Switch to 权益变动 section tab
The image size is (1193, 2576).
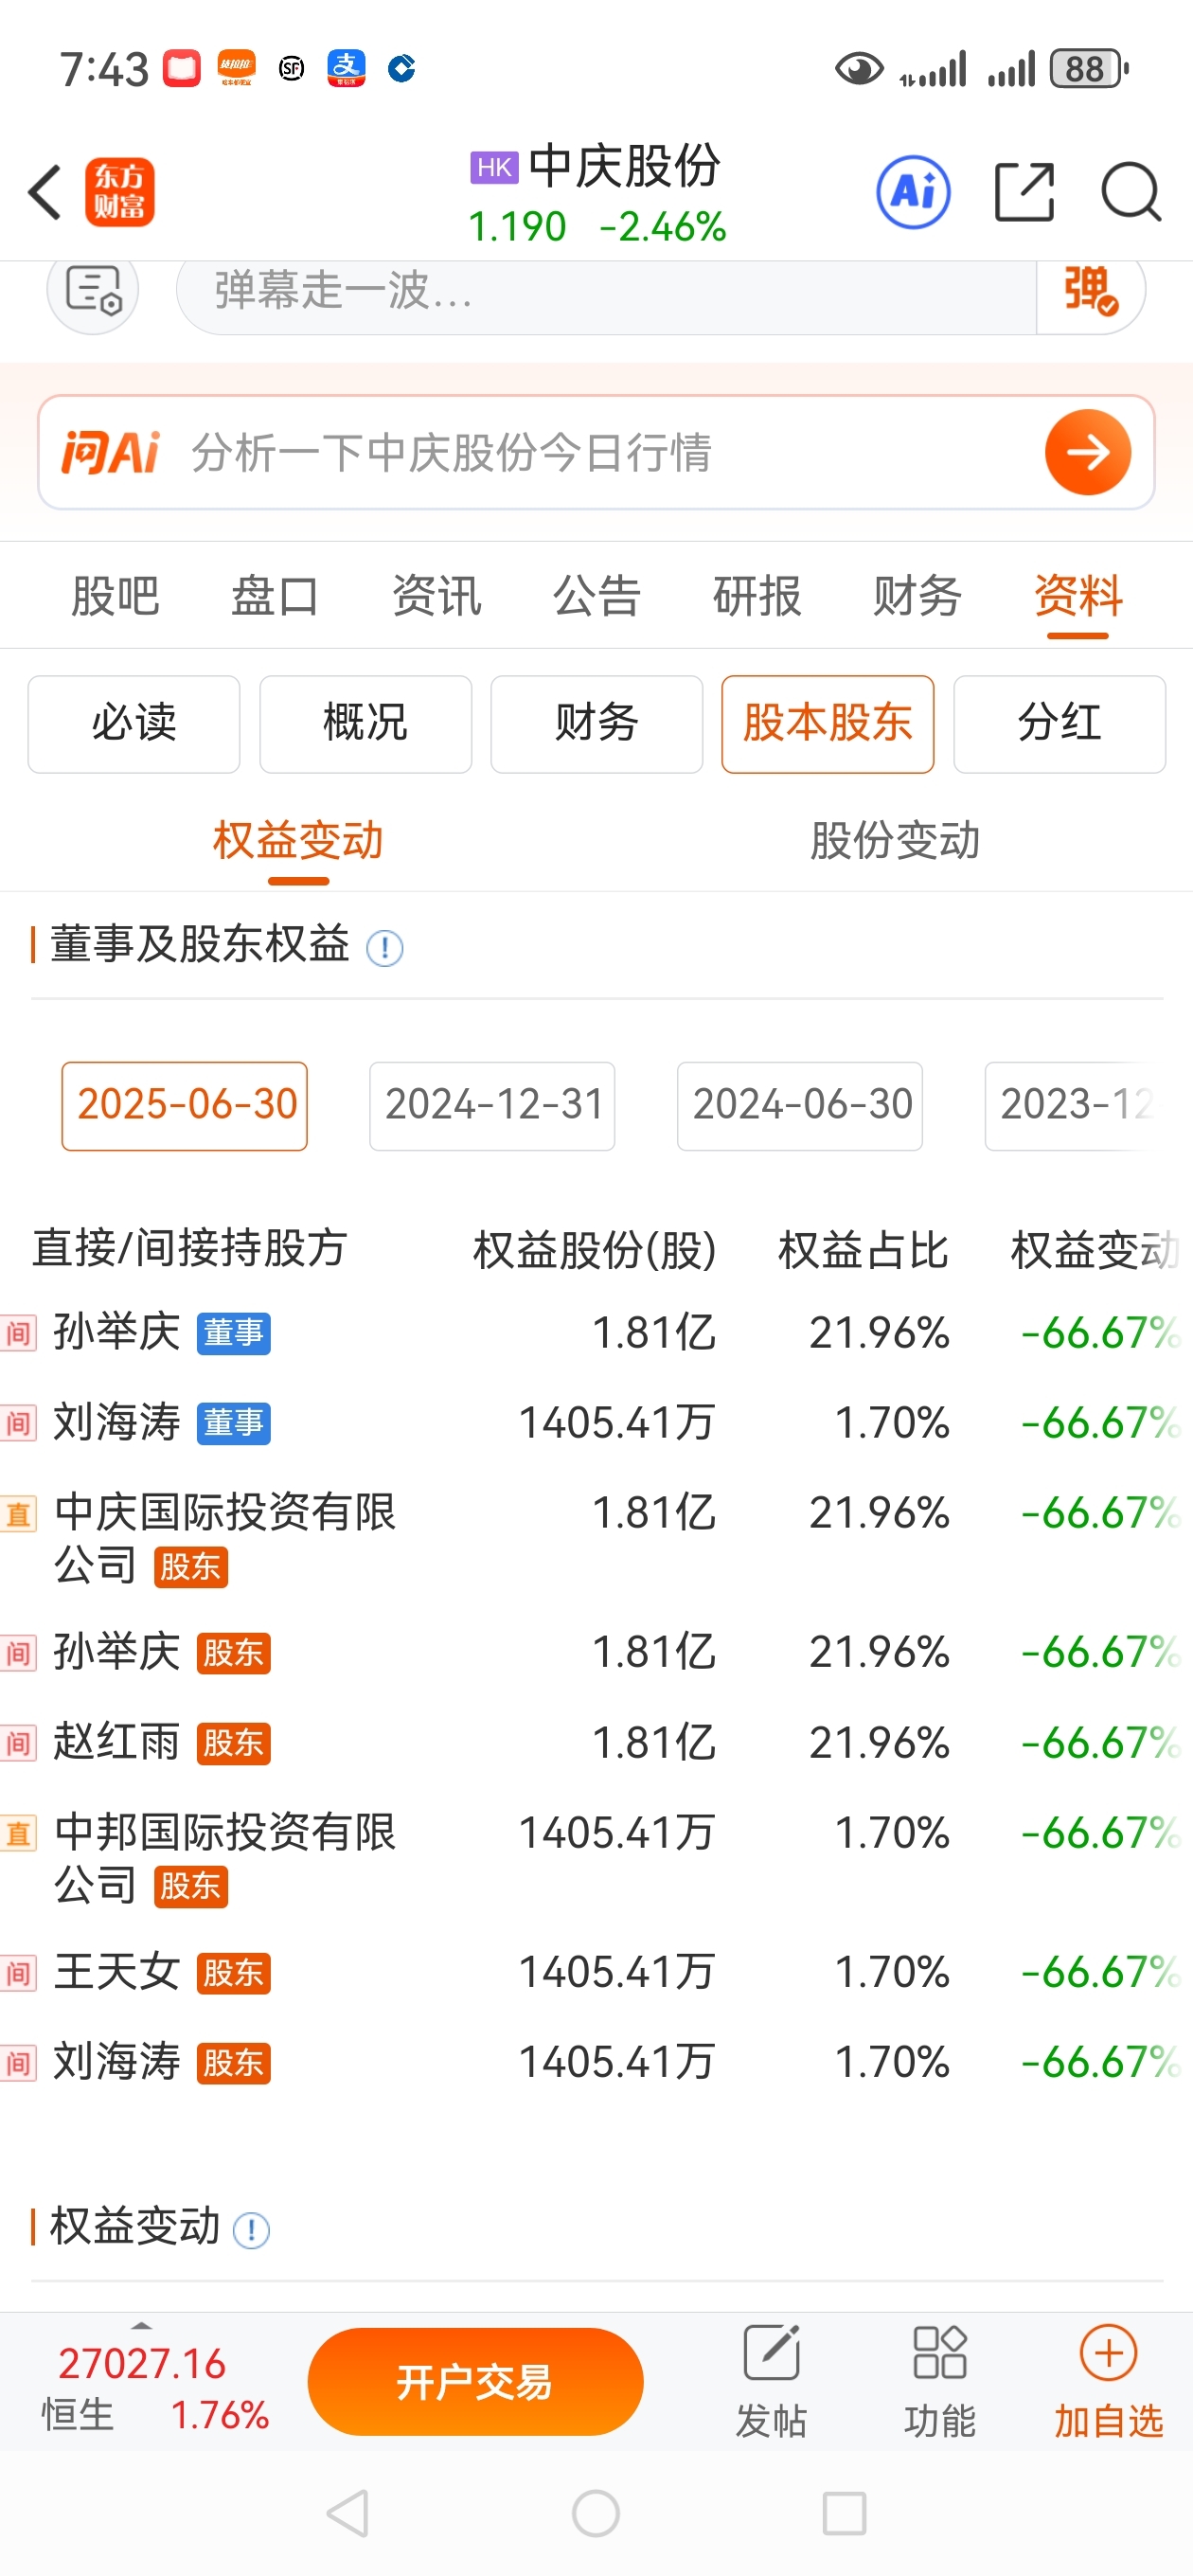click(298, 840)
